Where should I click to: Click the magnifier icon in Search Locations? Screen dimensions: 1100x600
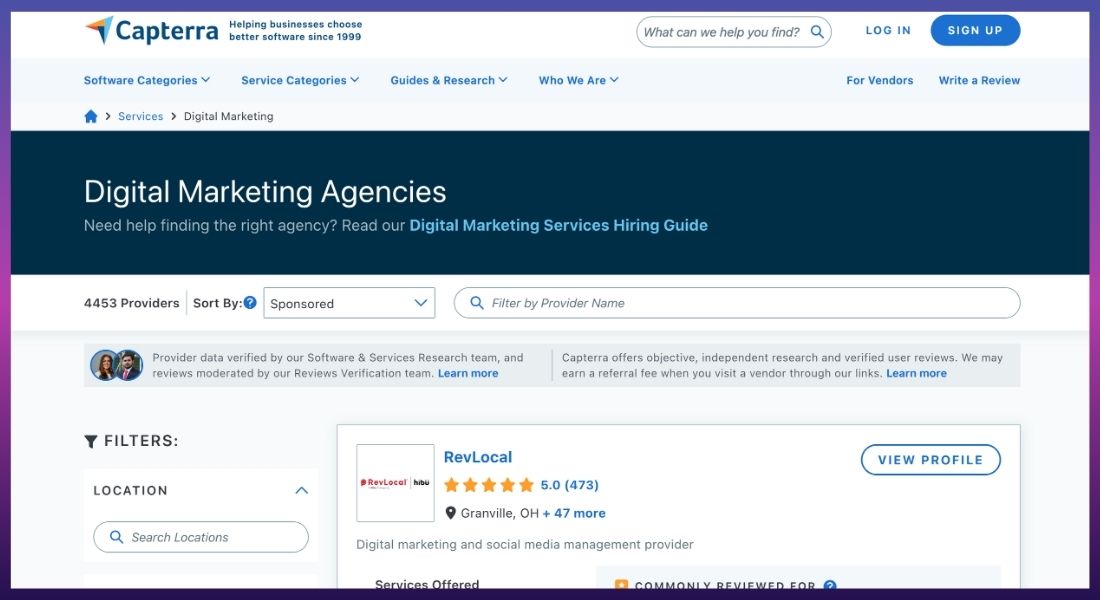coord(116,537)
